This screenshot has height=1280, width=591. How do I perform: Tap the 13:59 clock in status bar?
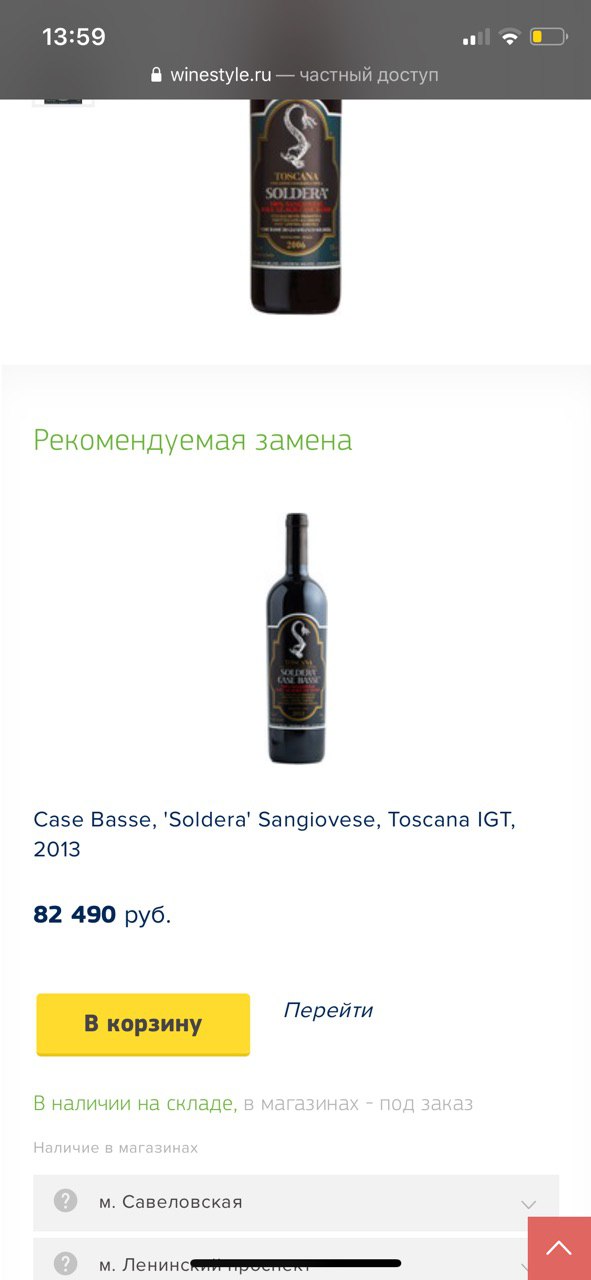74,37
